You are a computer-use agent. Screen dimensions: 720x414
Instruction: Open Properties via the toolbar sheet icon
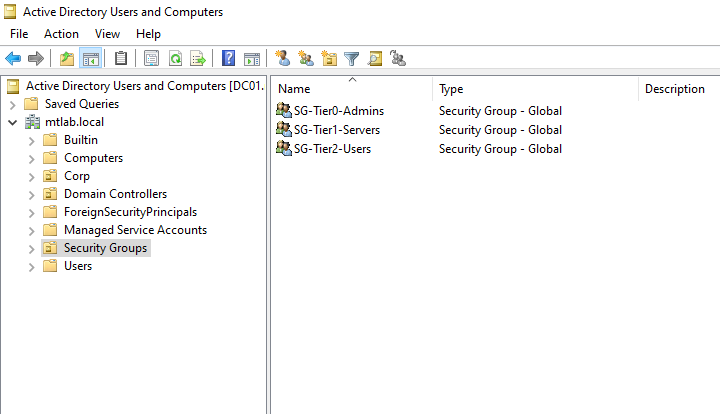152,59
